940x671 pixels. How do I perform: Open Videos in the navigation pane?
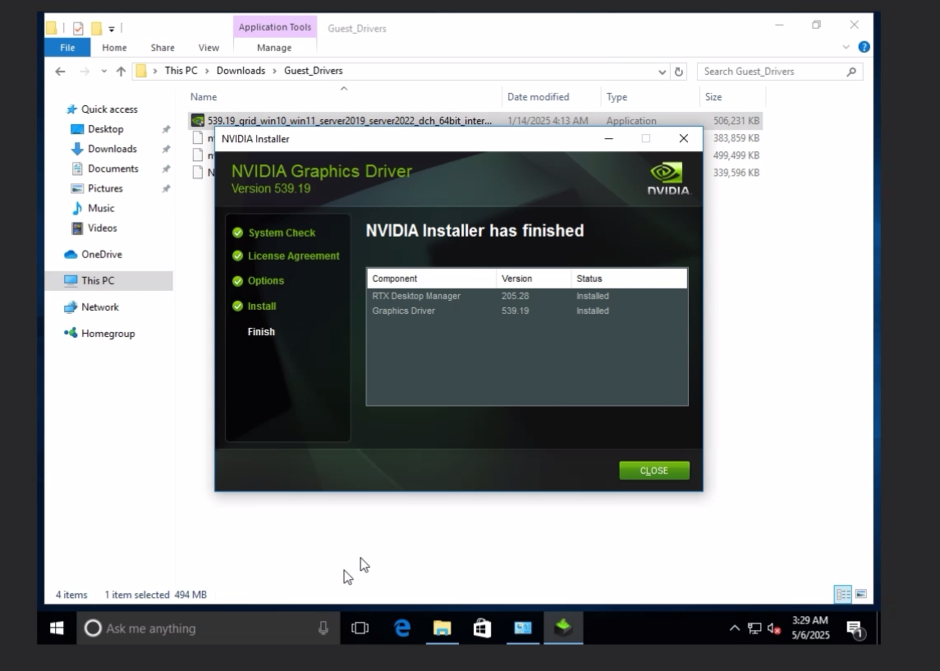[102, 228]
